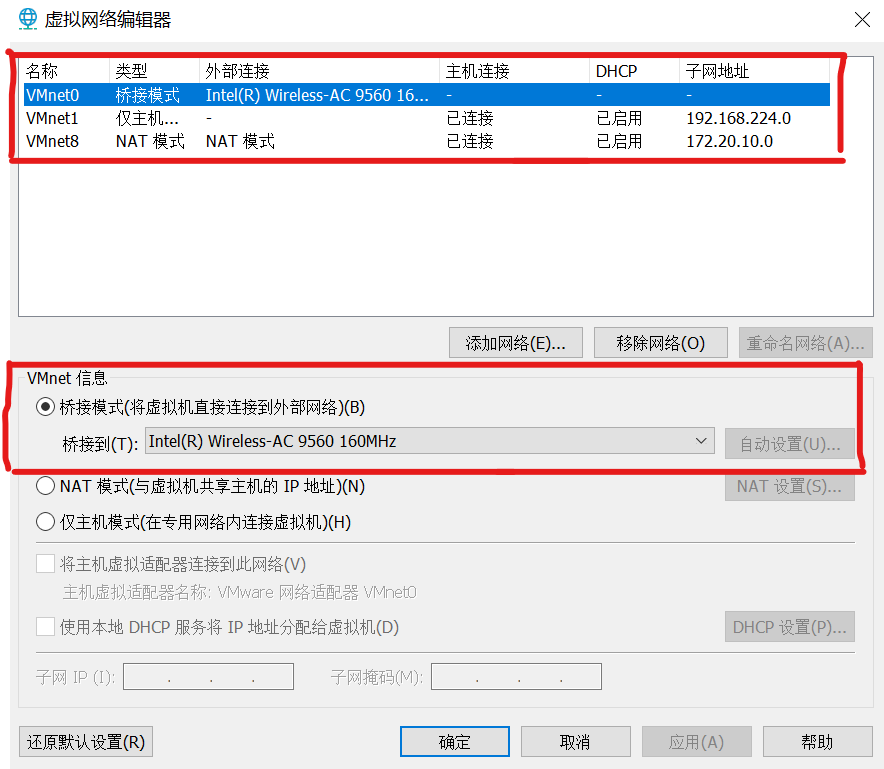Viewport: 884px width, 769px height.
Task: Click the 类型 column header
Action: [154, 71]
